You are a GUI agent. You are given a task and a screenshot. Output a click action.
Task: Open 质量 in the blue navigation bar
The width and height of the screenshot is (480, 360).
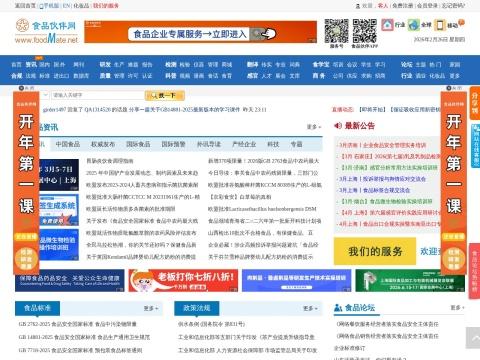[105, 76]
